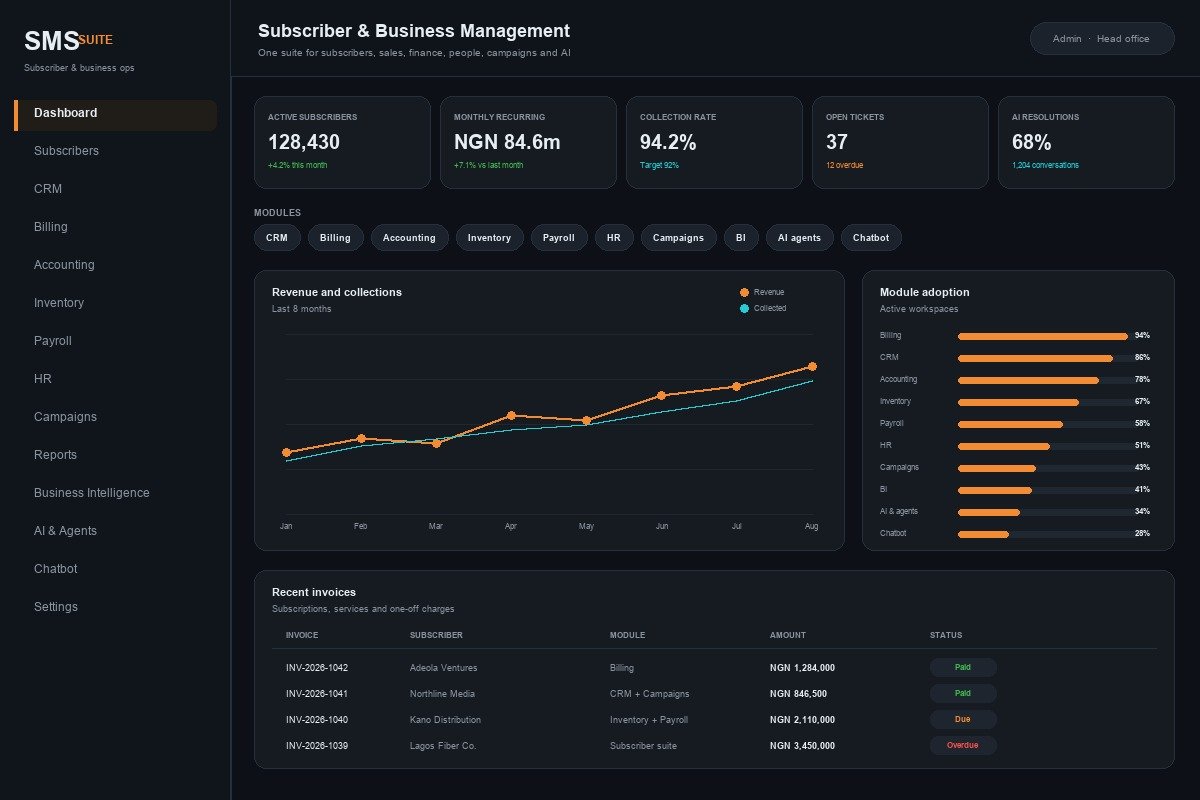Open the Dashboard sidebar item
The width and height of the screenshot is (1200, 800).
click(x=115, y=113)
